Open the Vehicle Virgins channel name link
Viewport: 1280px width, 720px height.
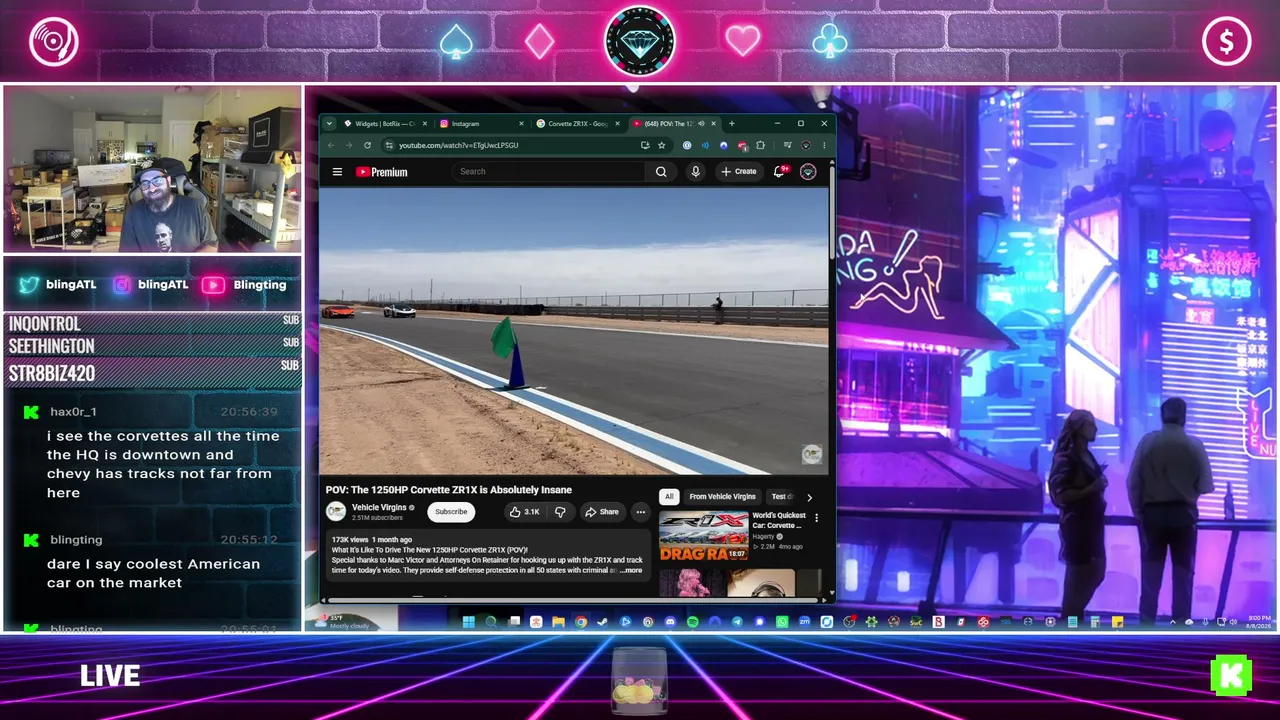(379, 507)
